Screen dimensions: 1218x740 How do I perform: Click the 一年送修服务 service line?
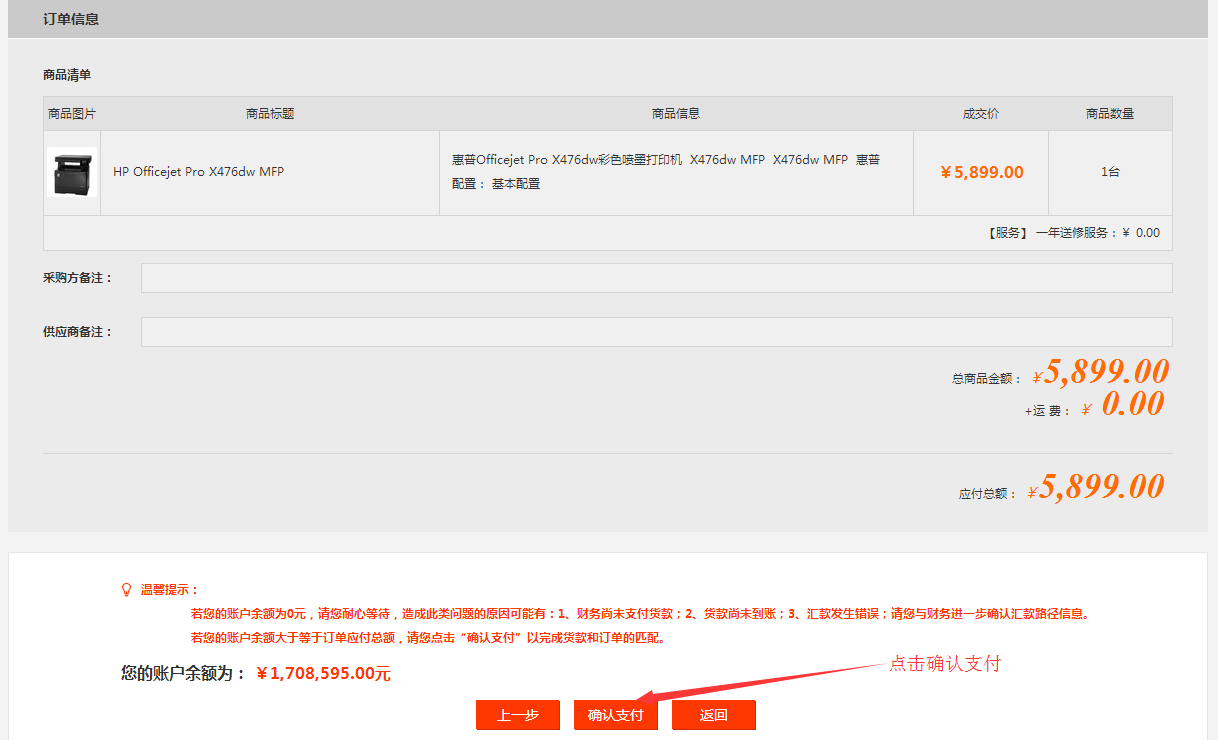click(1074, 233)
